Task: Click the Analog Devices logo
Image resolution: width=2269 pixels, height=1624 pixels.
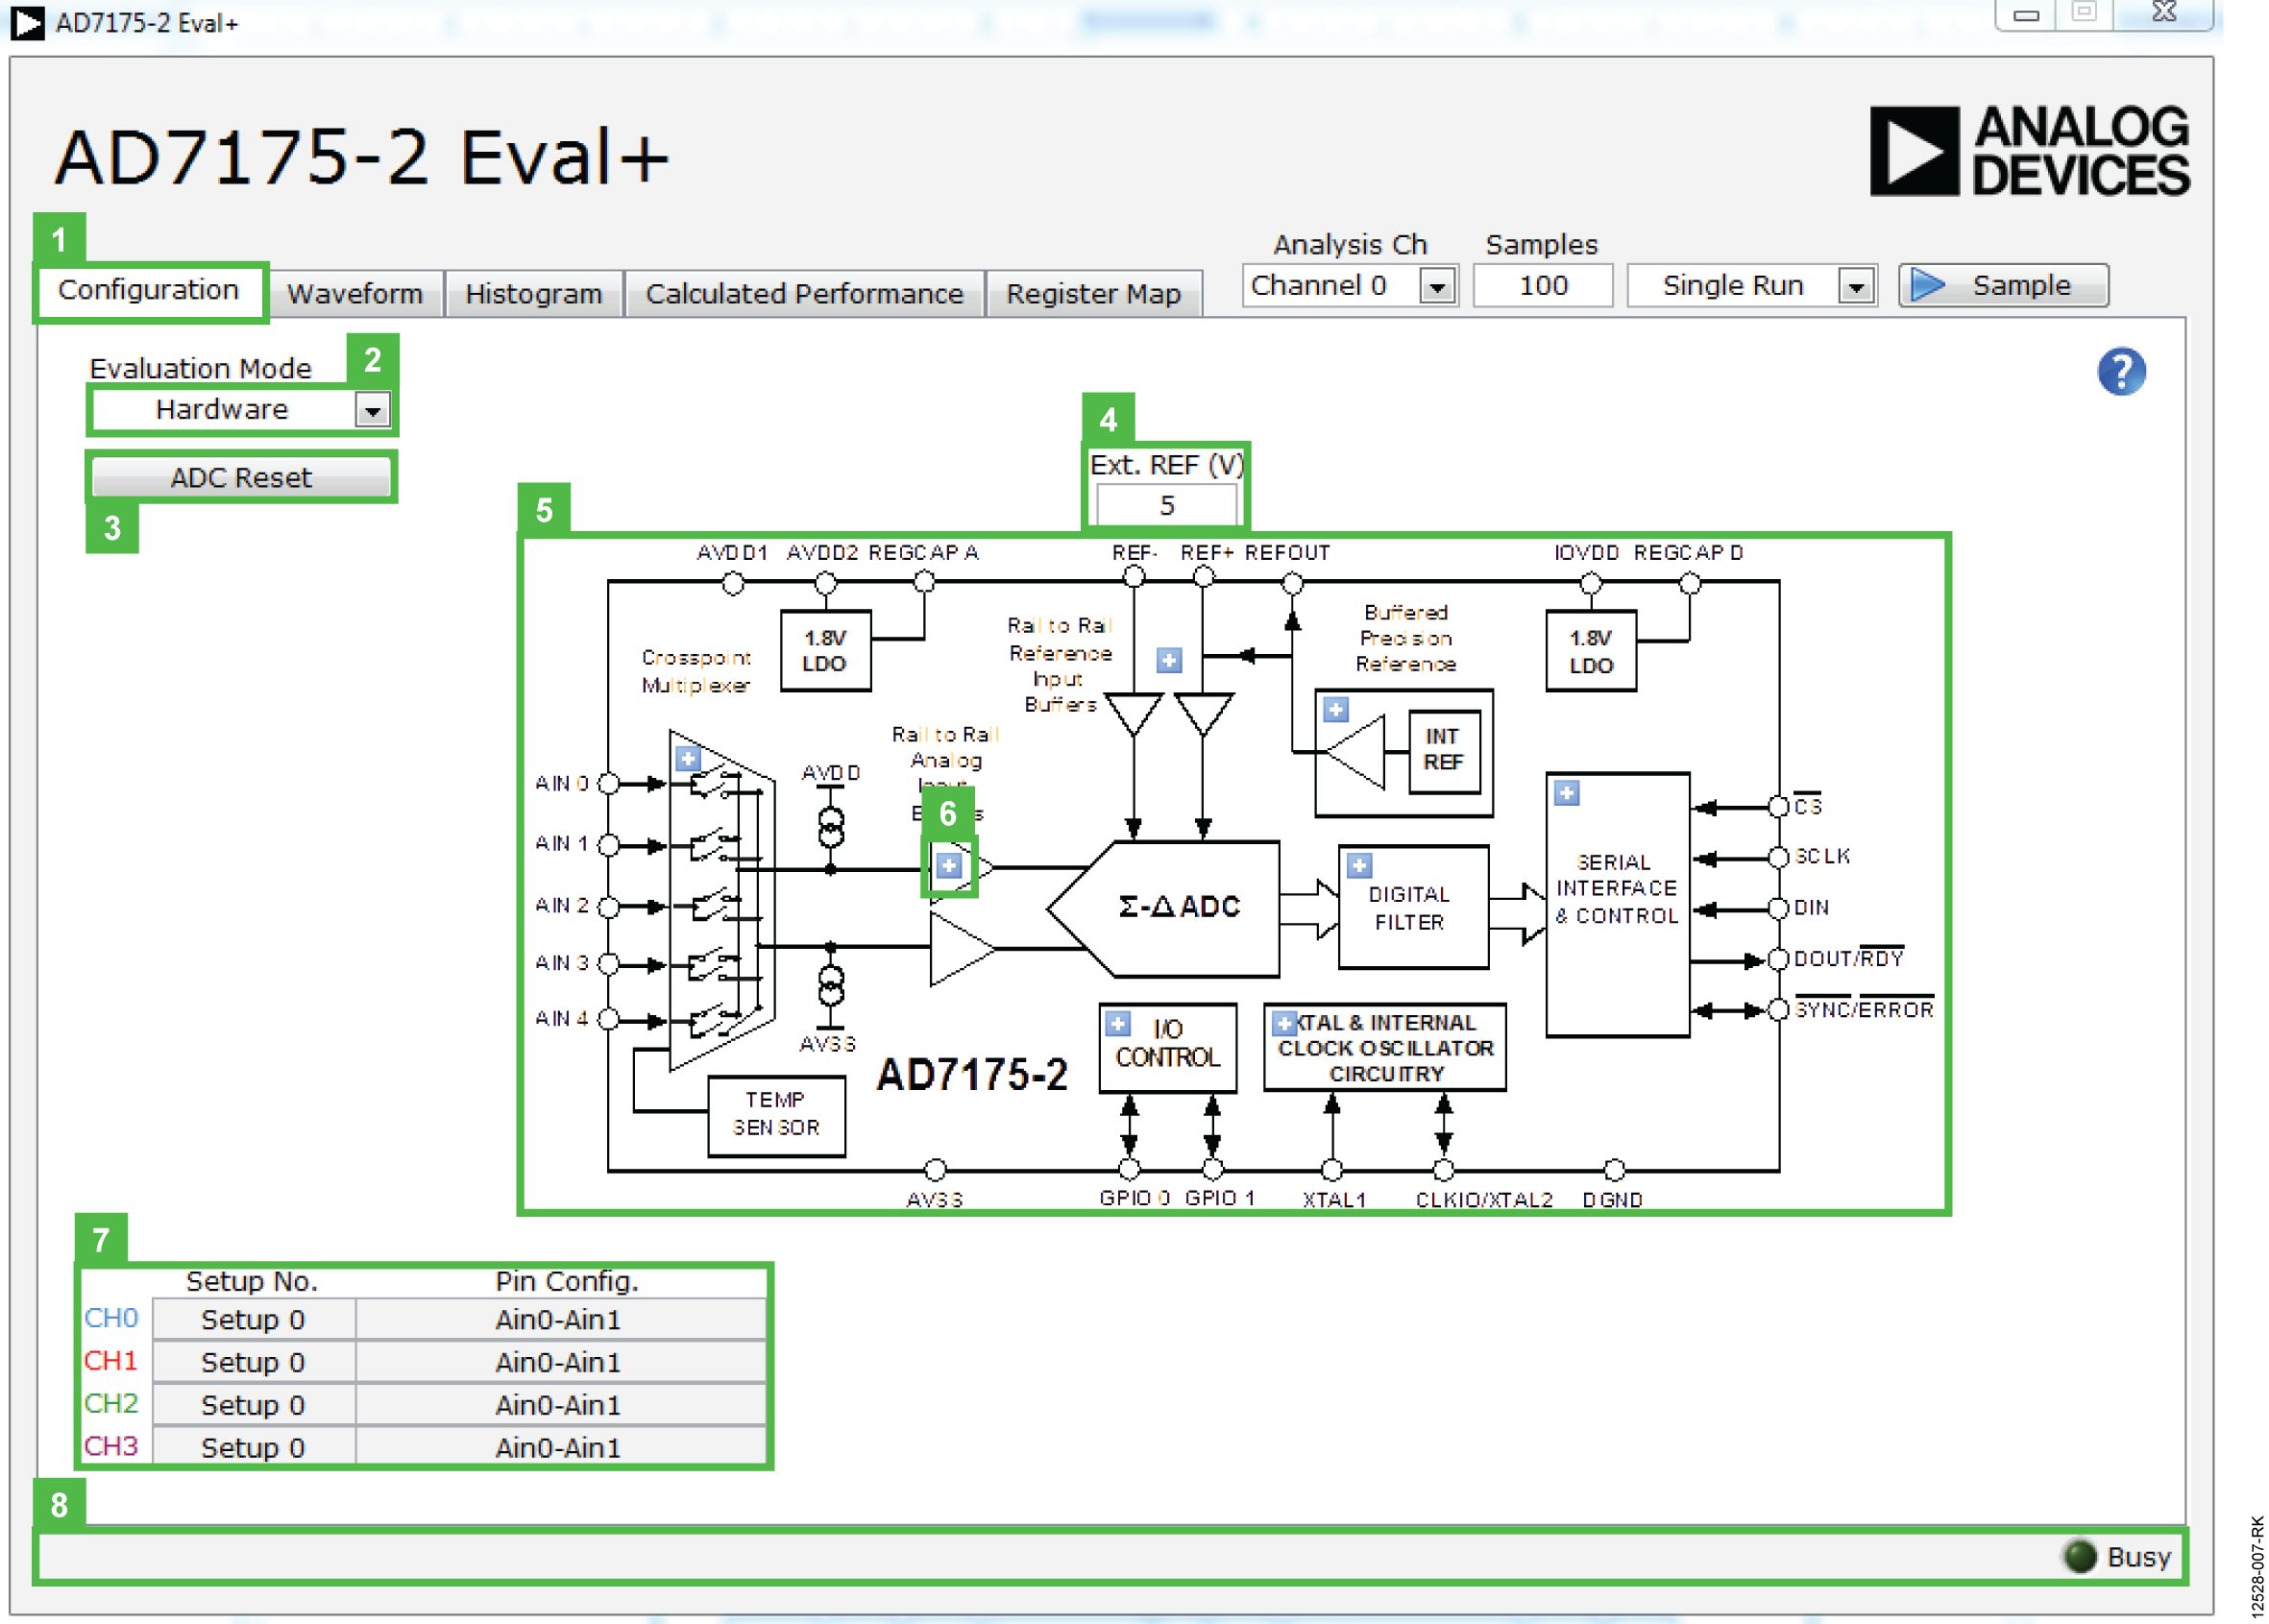Action: [x=2029, y=151]
